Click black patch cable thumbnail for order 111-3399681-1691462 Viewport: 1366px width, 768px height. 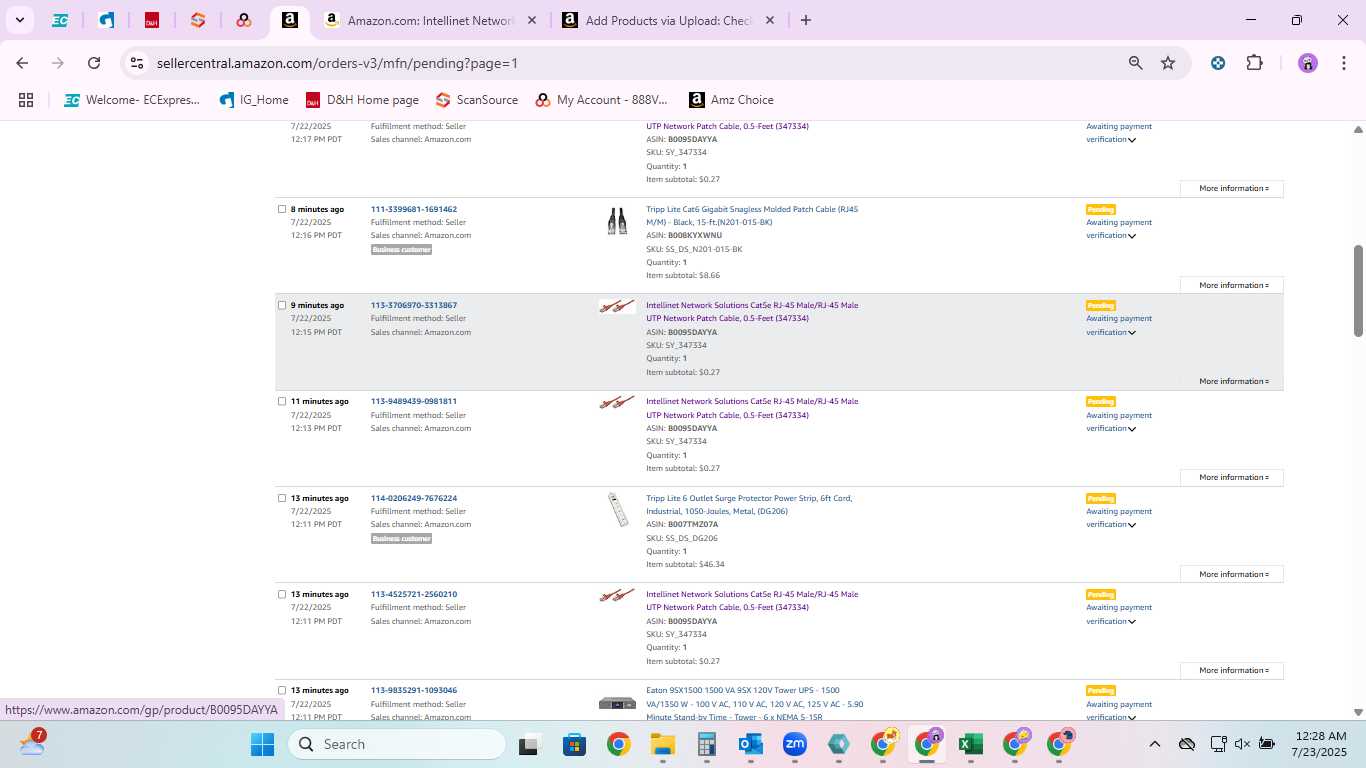pos(617,221)
